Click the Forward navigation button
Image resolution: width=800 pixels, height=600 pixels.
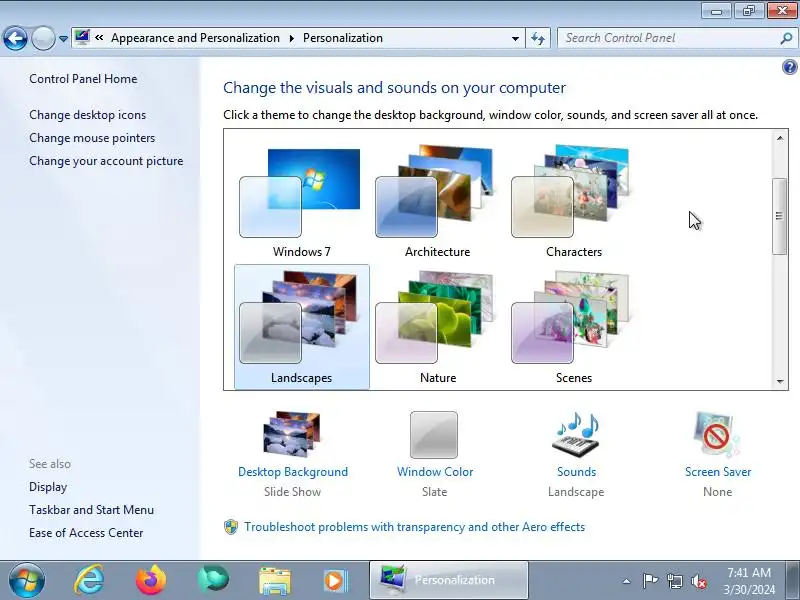click(x=43, y=38)
